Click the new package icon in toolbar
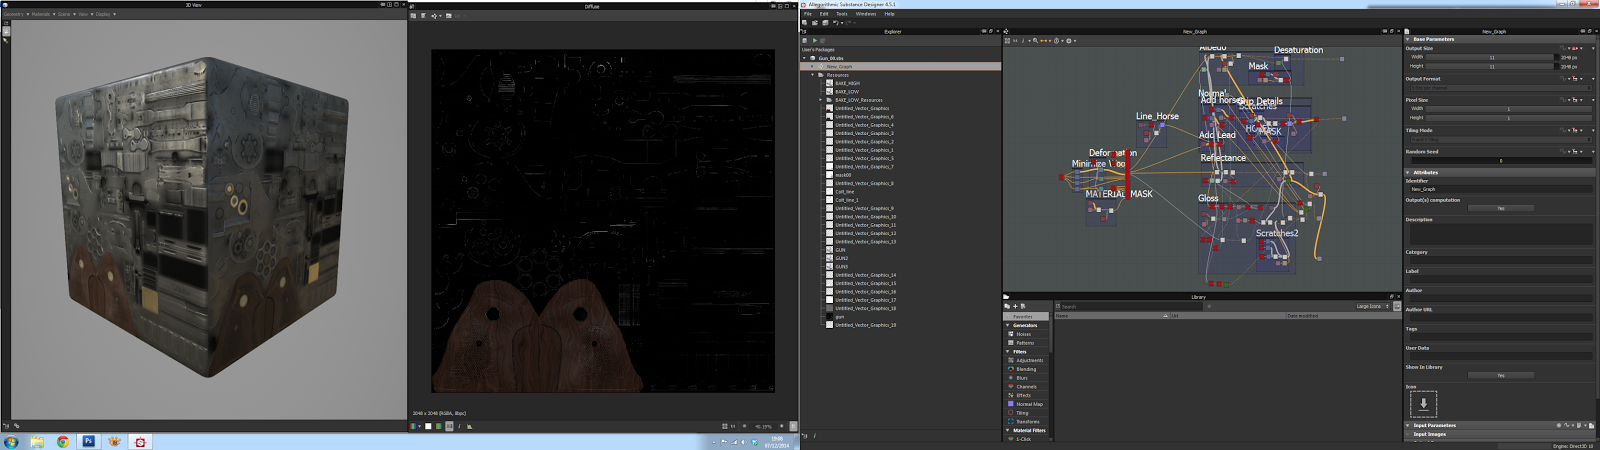This screenshot has height=450, width=1600. [x=804, y=22]
